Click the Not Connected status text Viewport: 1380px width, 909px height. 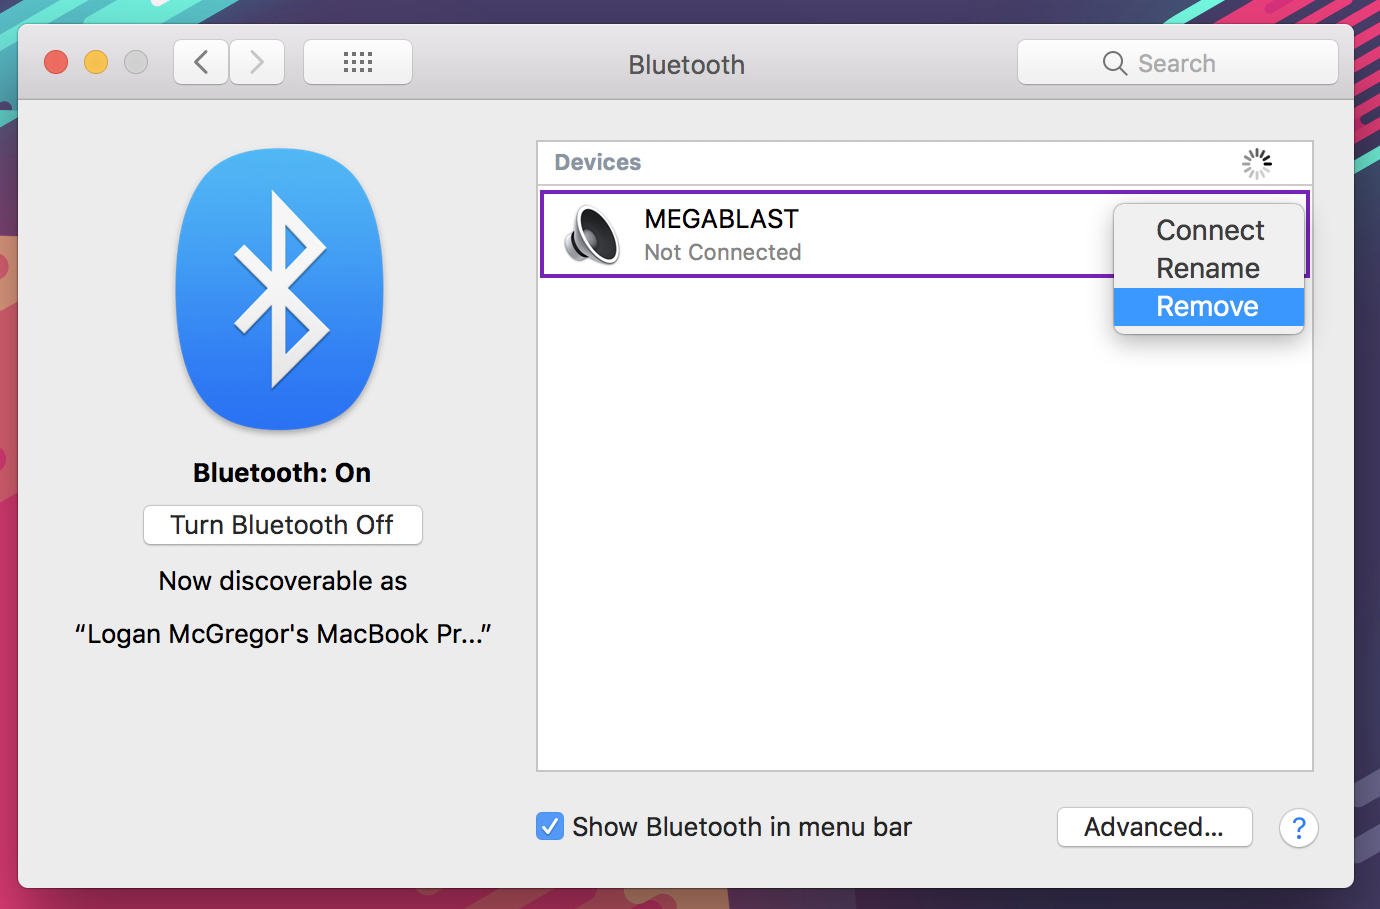(x=722, y=252)
